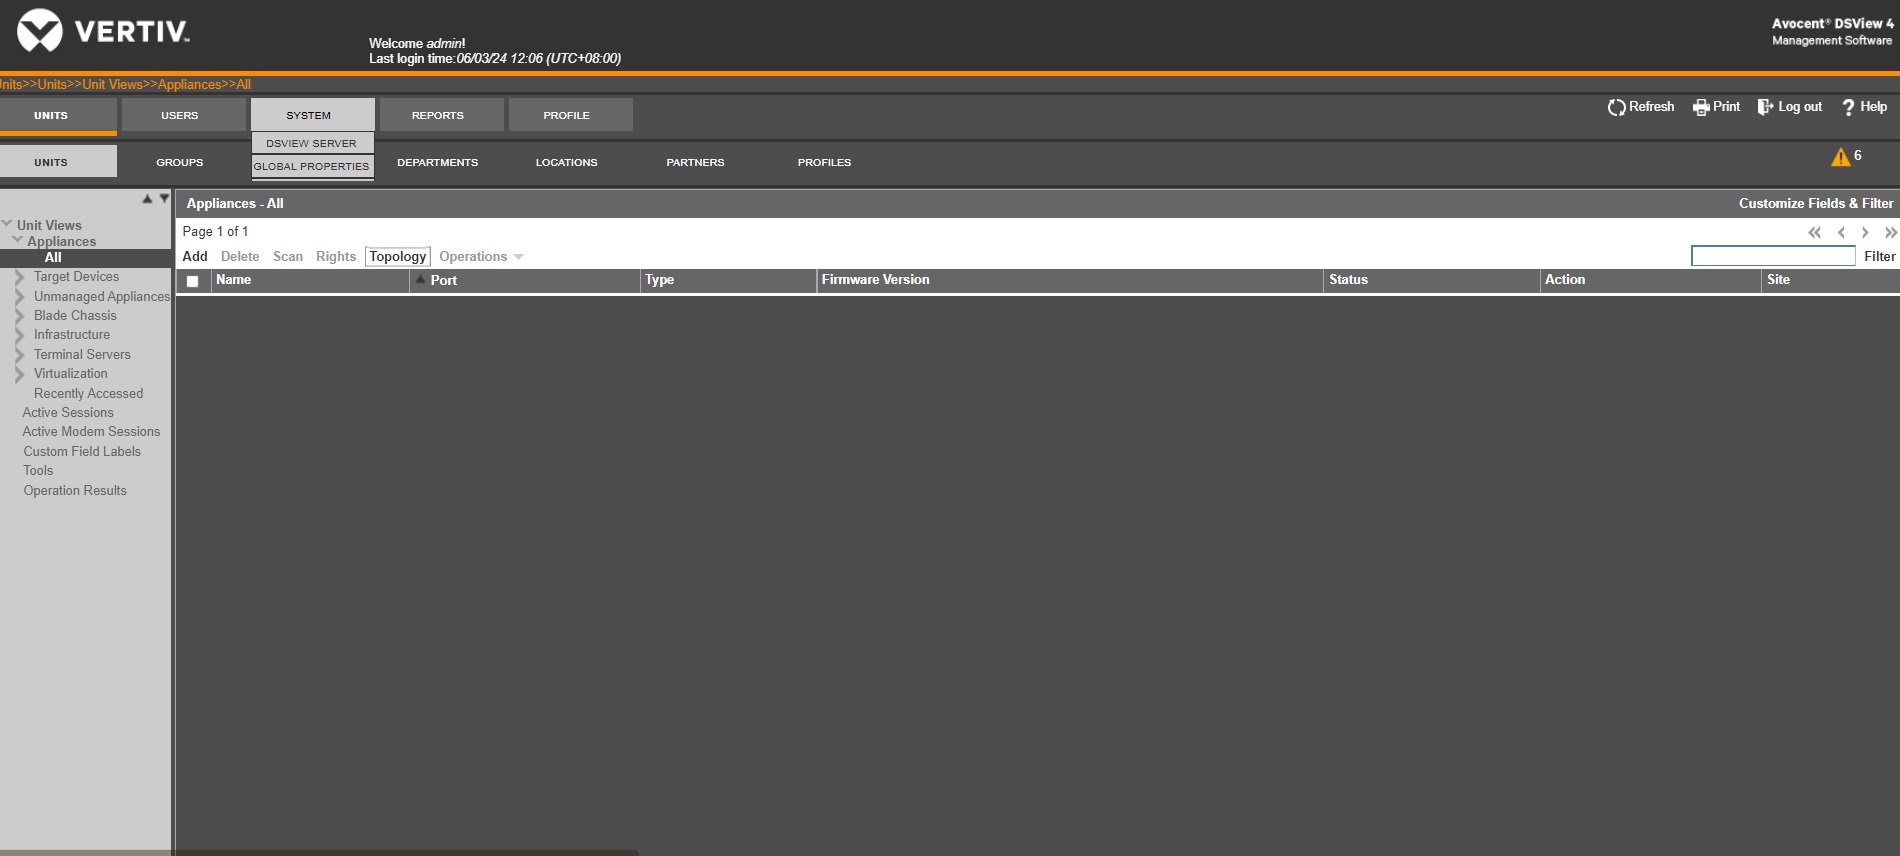Open Help via question mark icon
Image resolution: width=1900 pixels, height=856 pixels.
[x=1848, y=107]
